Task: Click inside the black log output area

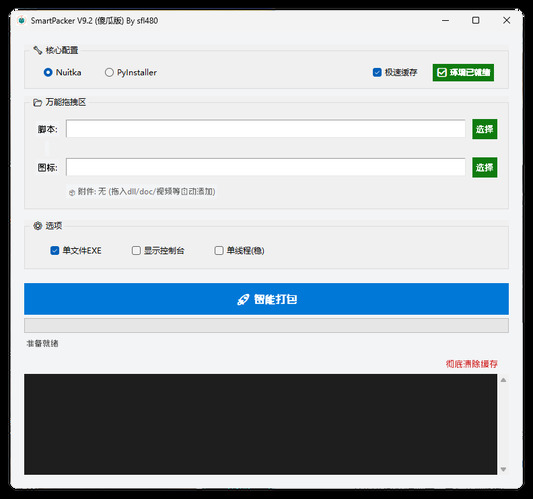Action: [260, 424]
